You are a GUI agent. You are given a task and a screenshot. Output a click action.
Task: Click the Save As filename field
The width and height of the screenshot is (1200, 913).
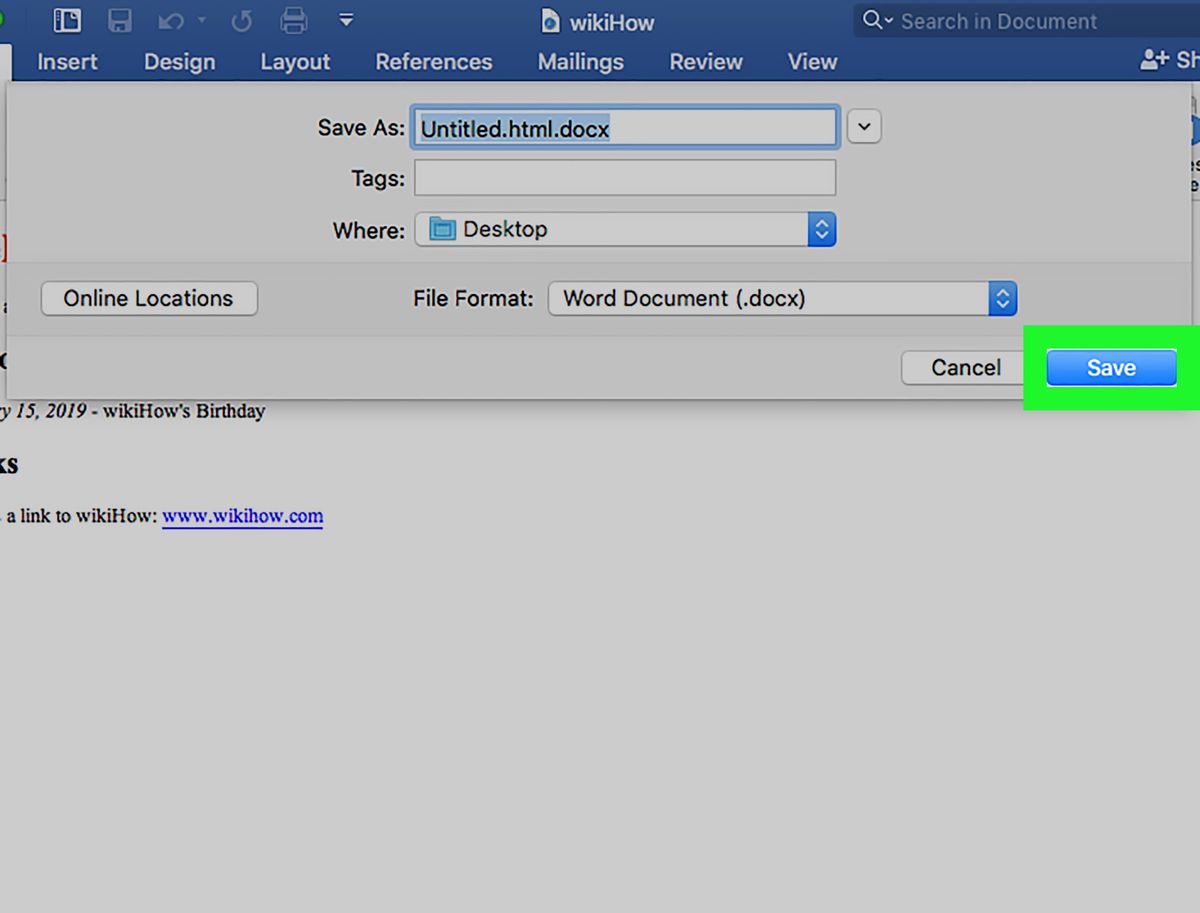click(x=626, y=128)
